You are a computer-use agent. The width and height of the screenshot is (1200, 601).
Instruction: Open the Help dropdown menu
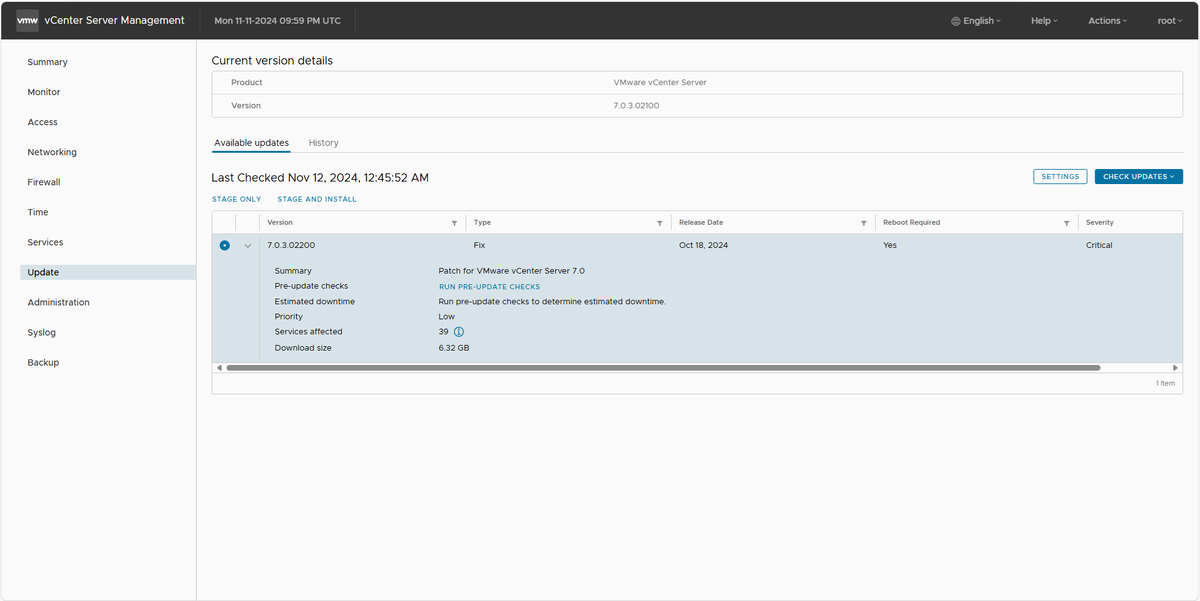[1044, 21]
